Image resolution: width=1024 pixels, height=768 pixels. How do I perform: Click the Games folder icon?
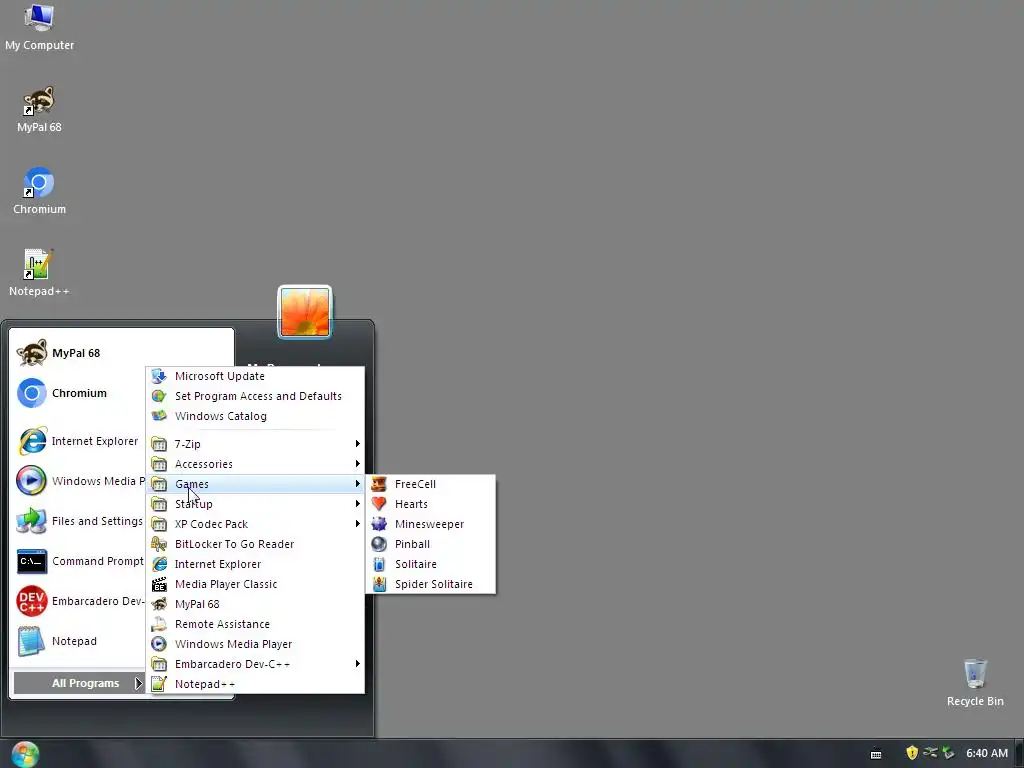tap(159, 484)
